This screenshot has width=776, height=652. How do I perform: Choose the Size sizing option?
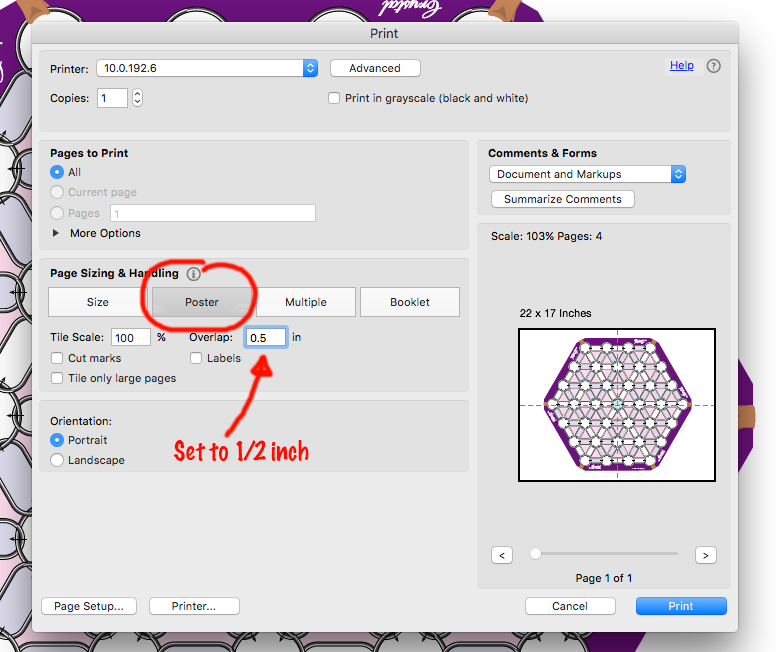point(98,302)
